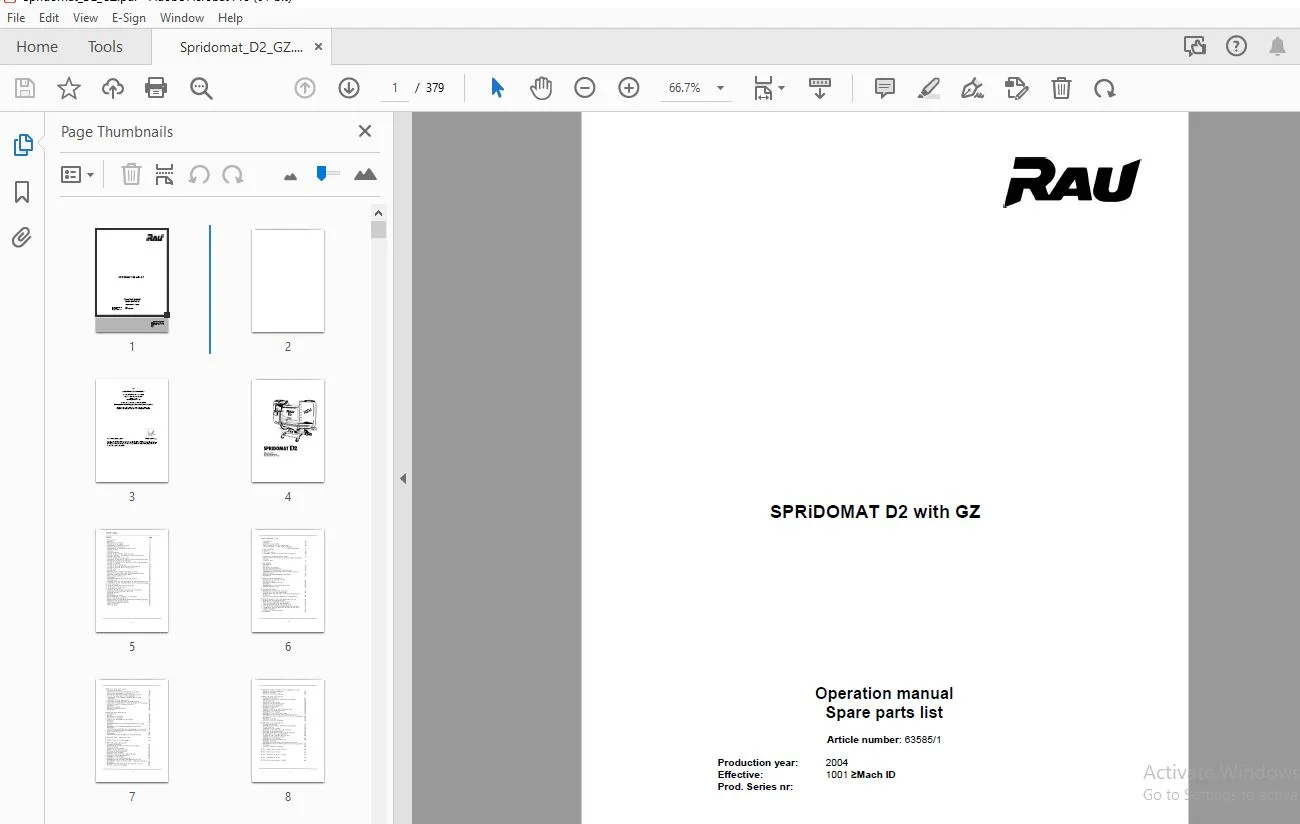Click the 'Operation manual' heading text
1300x824 pixels.
coord(884,693)
